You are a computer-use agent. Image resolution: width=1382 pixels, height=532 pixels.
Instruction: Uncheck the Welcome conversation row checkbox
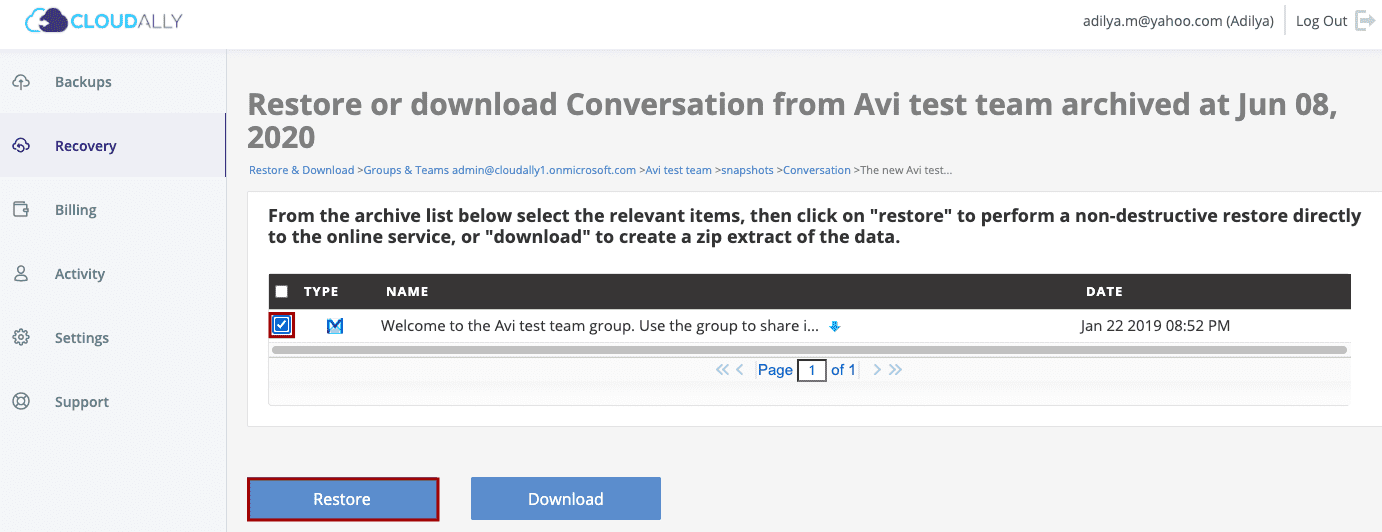click(281, 325)
